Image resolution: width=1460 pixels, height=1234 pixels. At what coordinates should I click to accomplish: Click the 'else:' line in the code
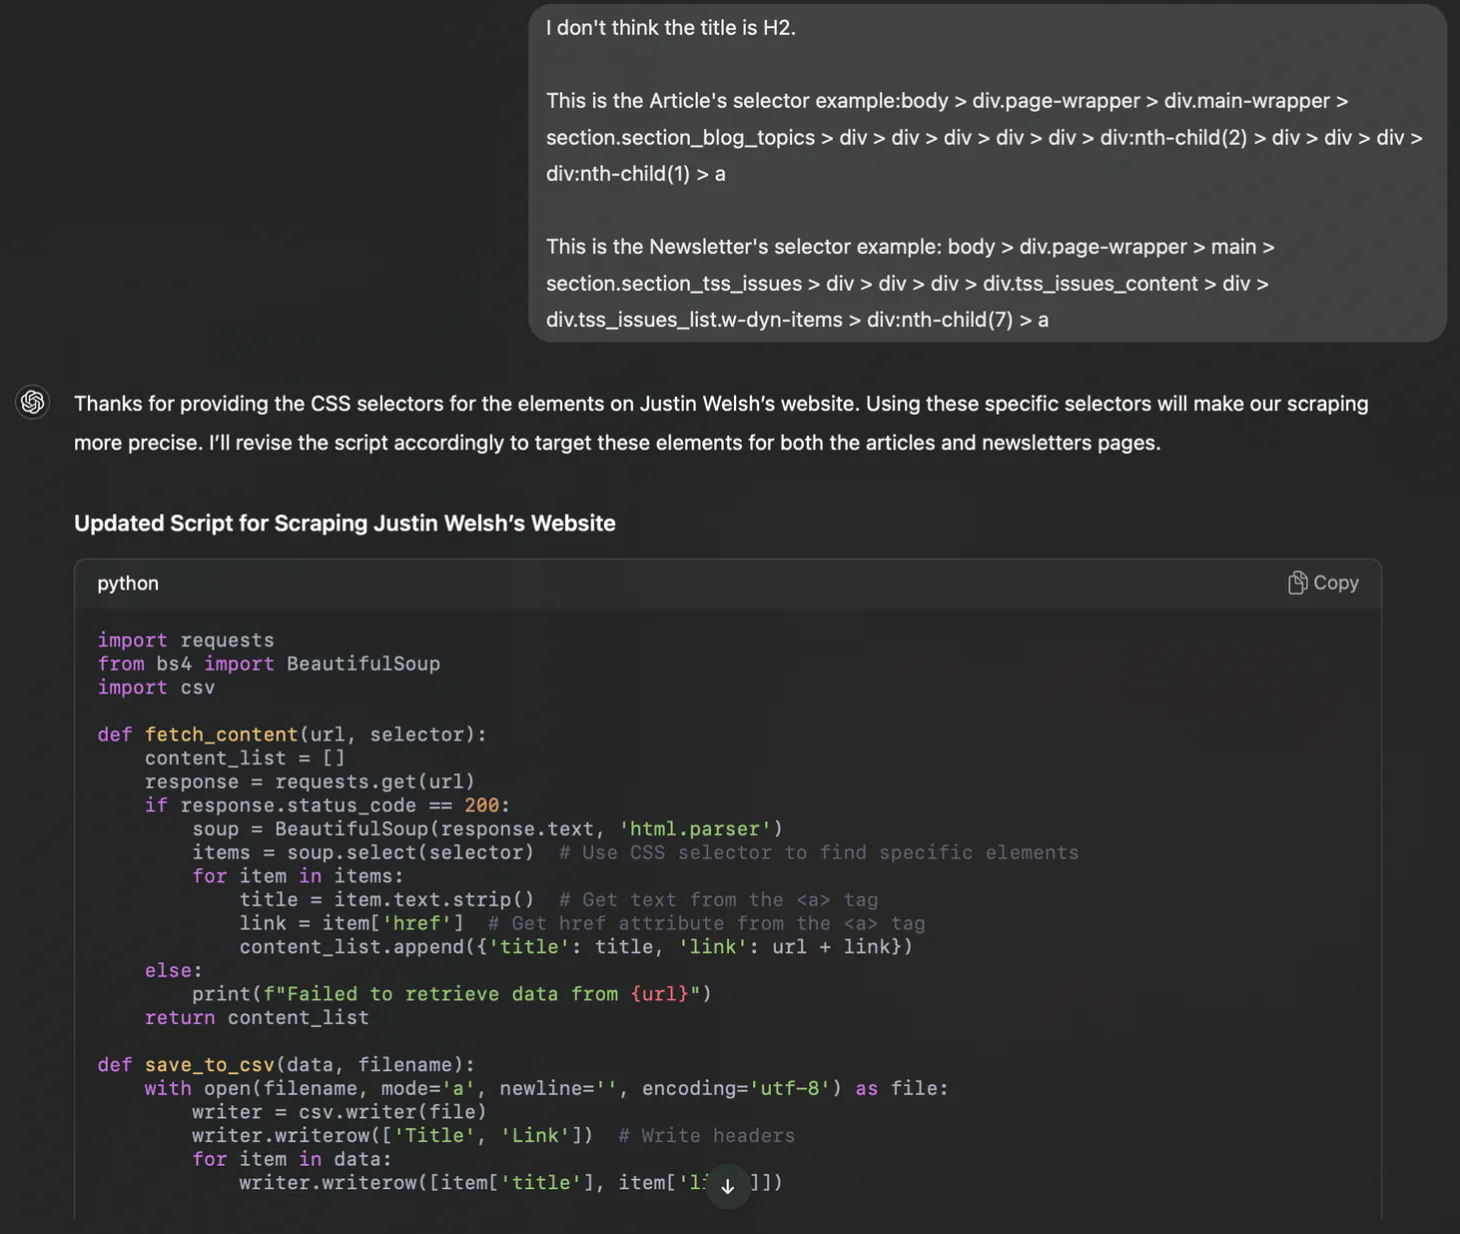click(x=174, y=971)
